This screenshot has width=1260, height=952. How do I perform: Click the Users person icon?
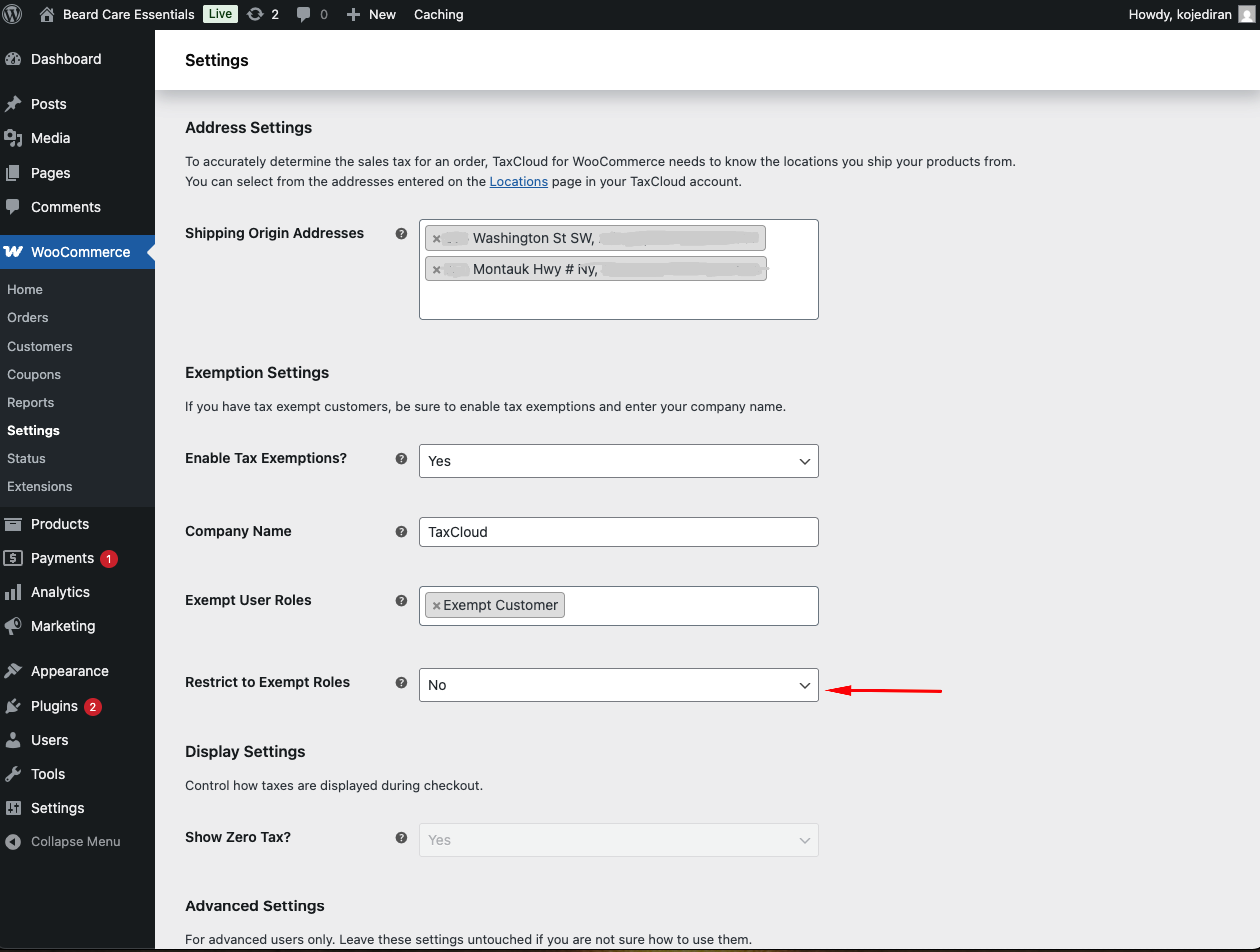tap(13, 740)
